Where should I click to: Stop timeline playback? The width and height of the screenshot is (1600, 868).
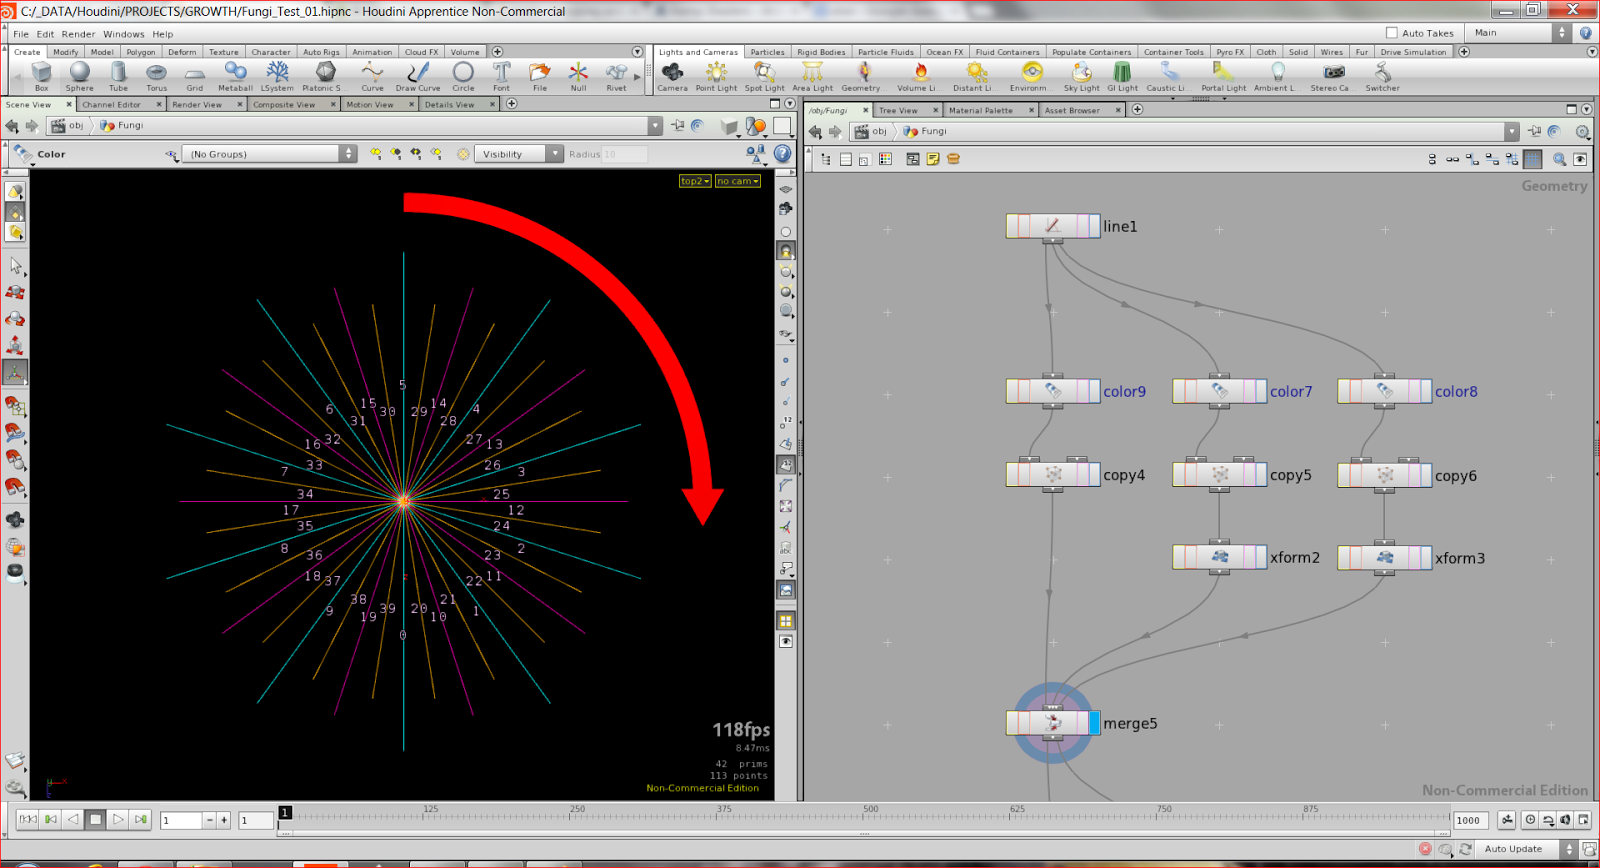[96, 819]
